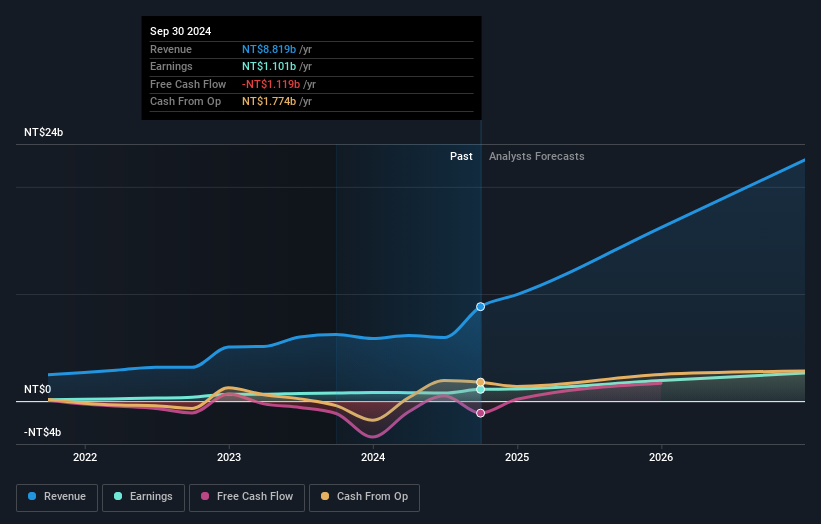Toggle the Free Cash Flow legend button
The image size is (821, 524).
[x=247, y=497]
